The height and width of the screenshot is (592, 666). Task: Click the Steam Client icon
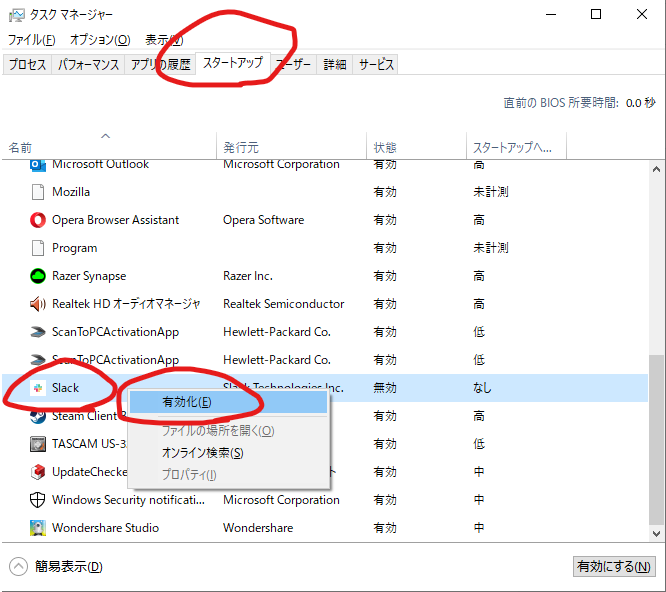coord(38,416)
